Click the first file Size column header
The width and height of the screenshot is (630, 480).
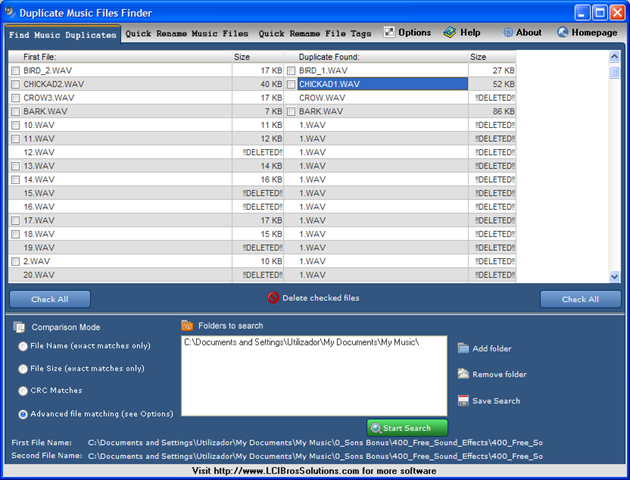tap(258, 57)
